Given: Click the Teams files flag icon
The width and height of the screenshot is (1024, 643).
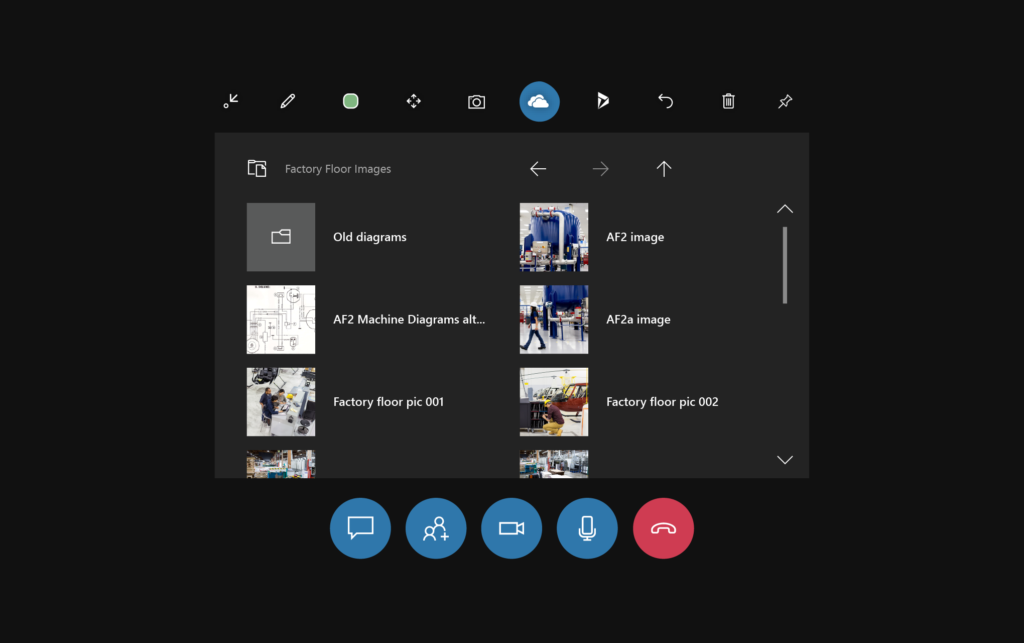Looking at the screenshot, I should tap(602, 101).
